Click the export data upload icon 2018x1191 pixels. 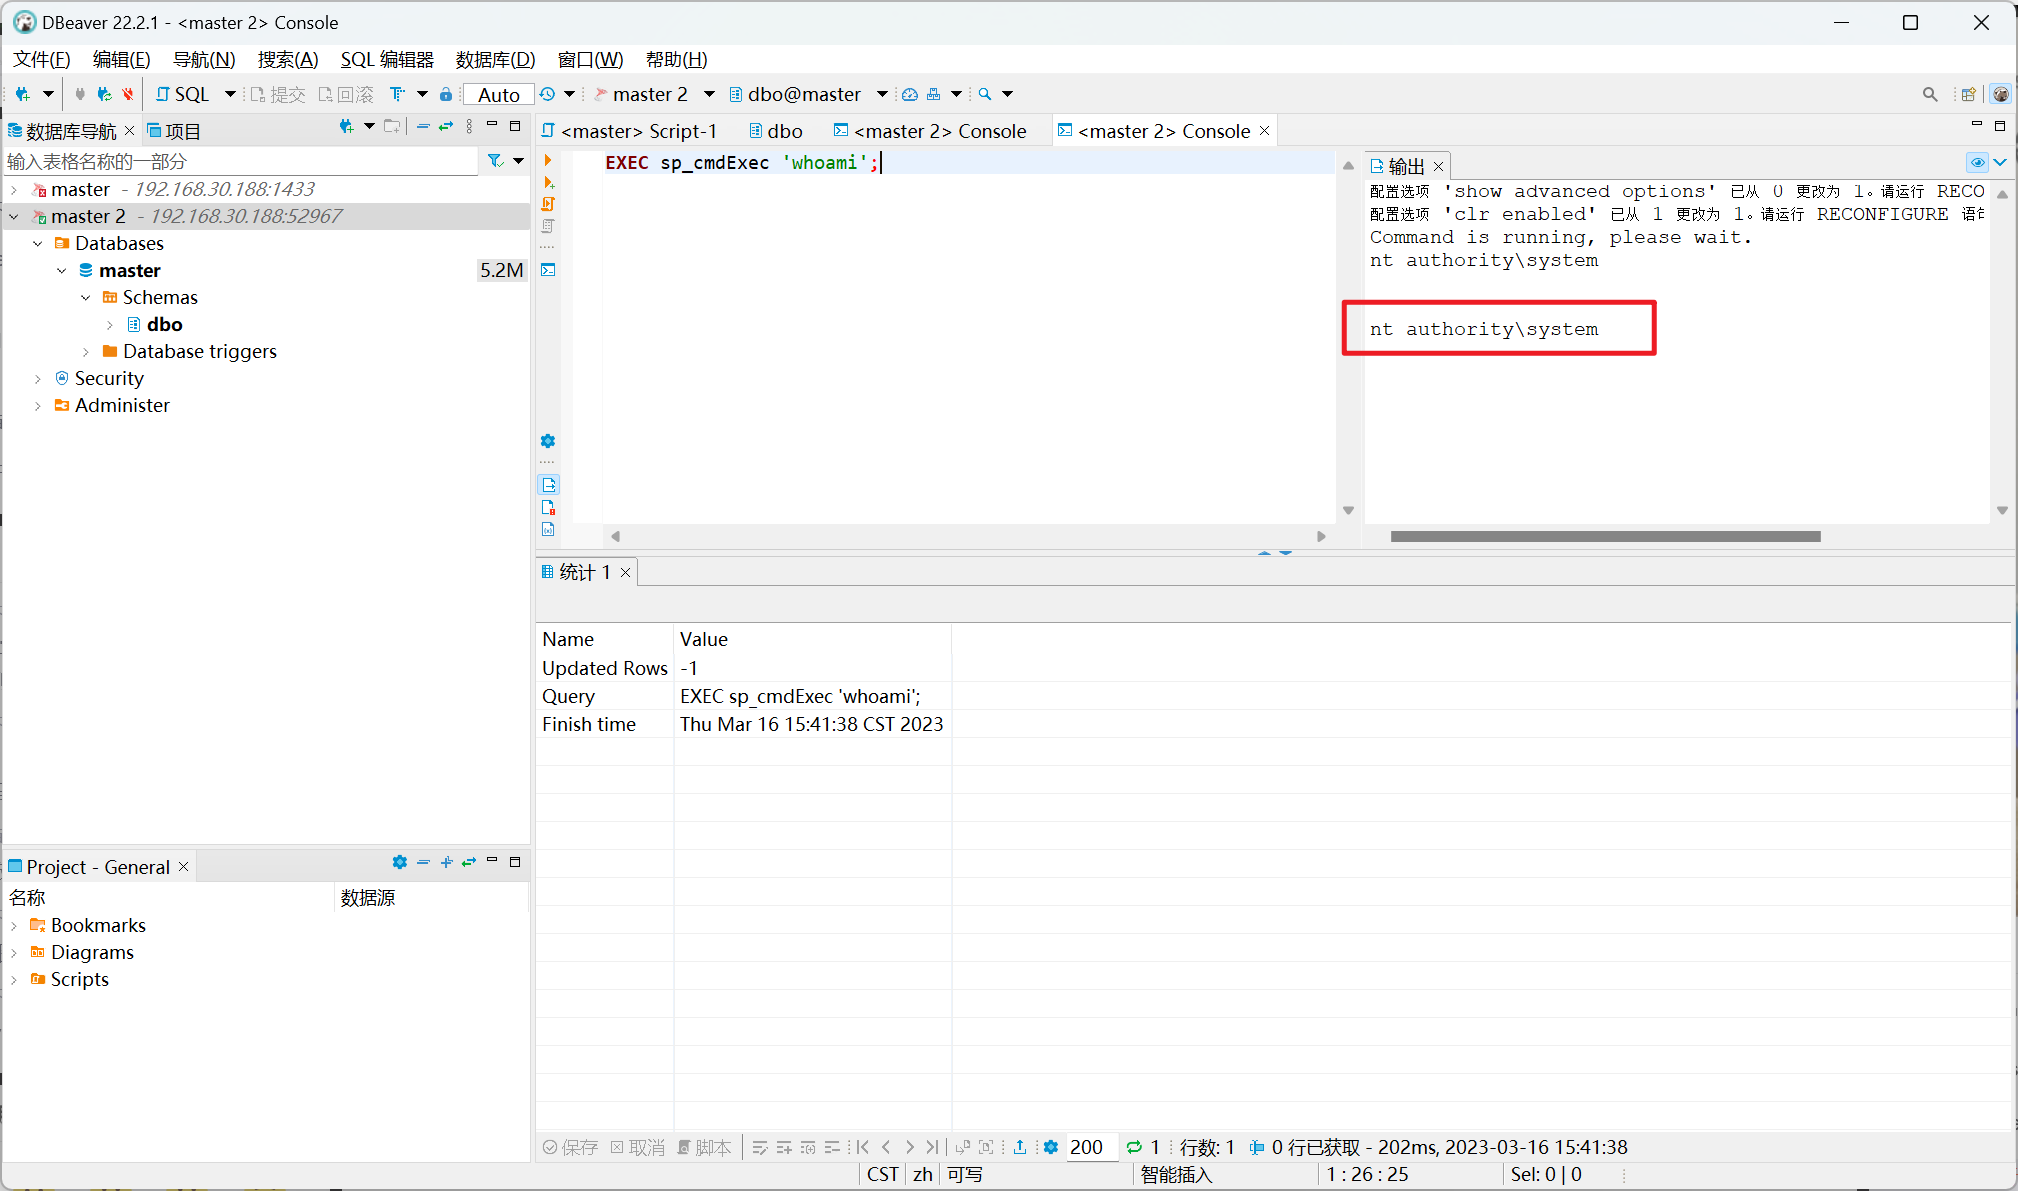[x=1020, y=1147]
